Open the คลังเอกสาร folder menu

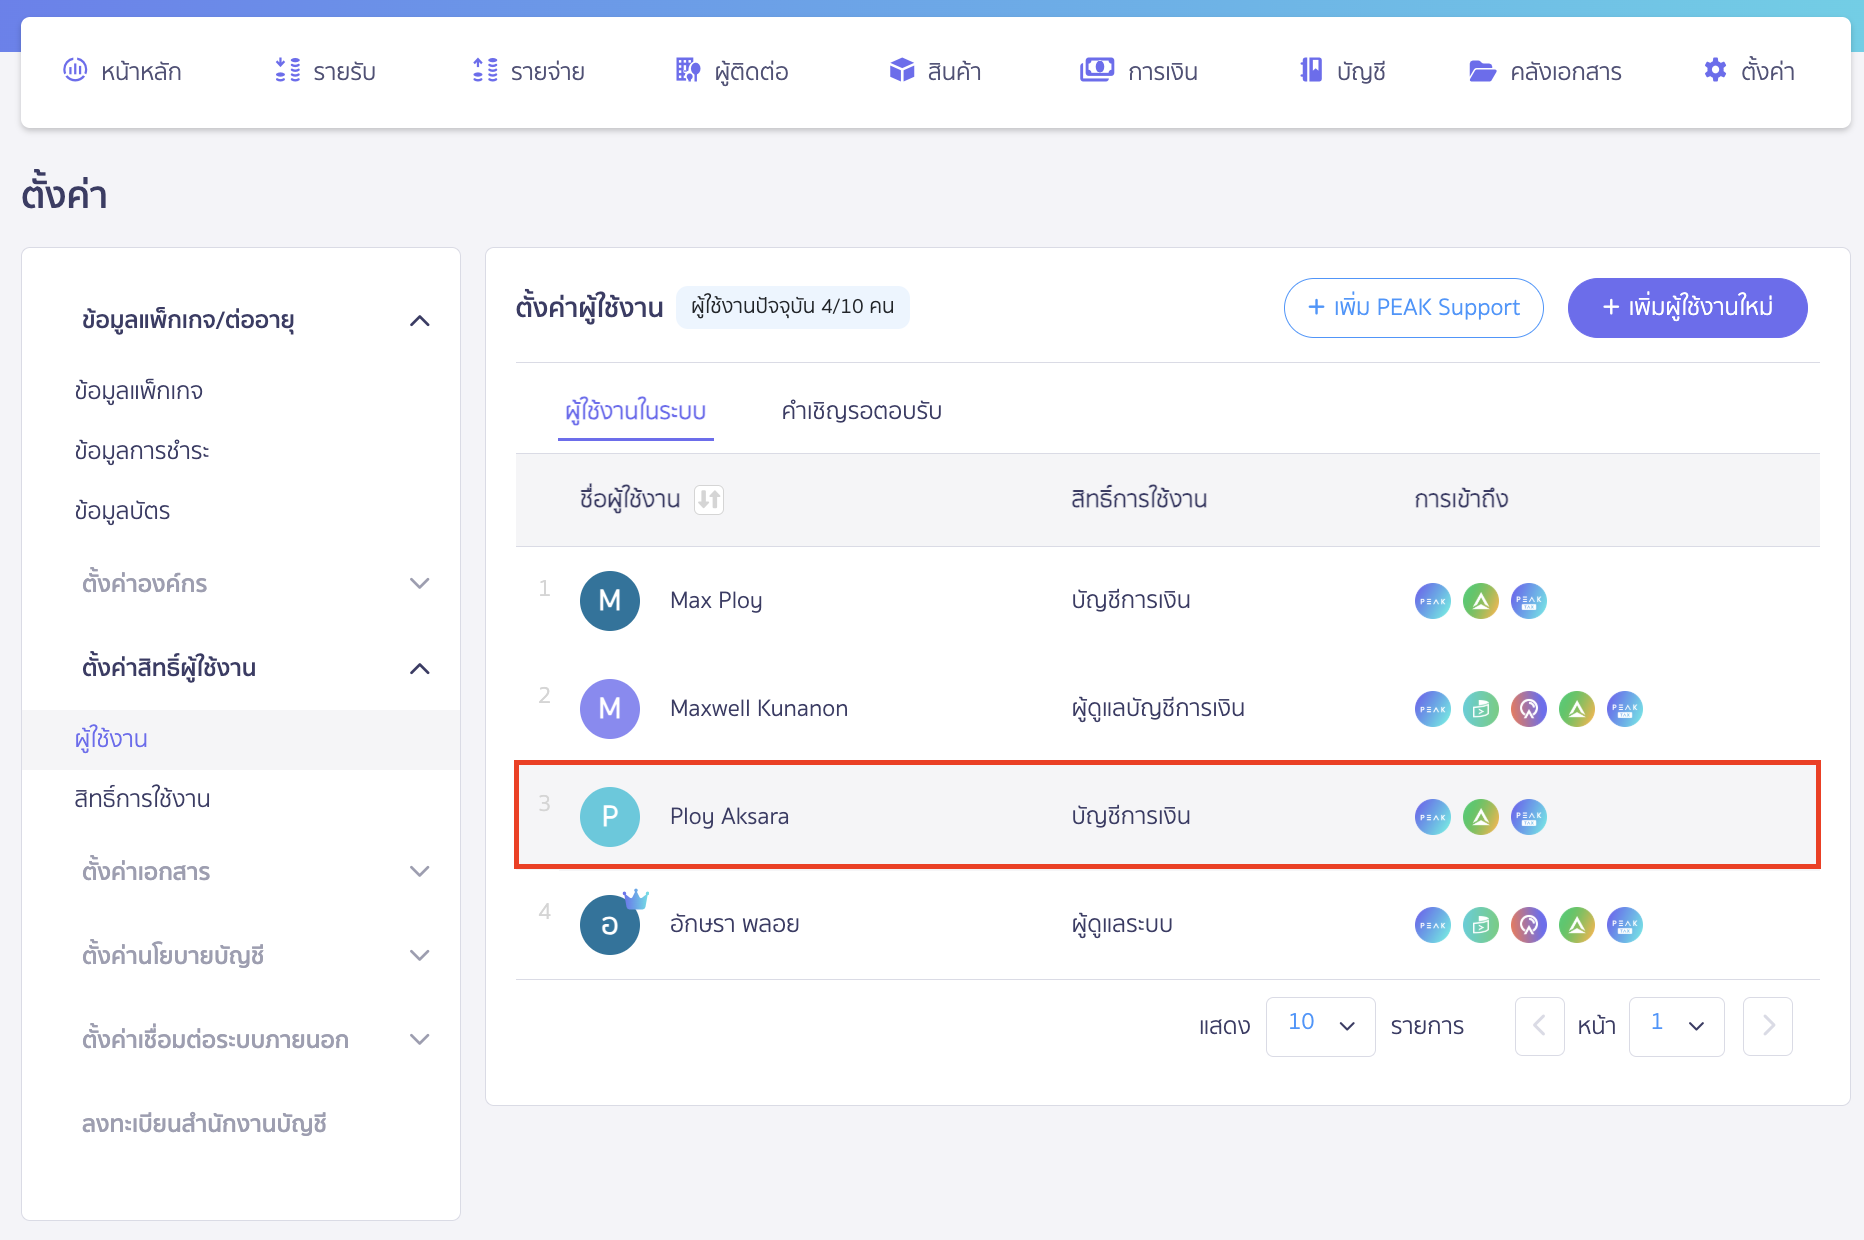[x=1545, y=71]
